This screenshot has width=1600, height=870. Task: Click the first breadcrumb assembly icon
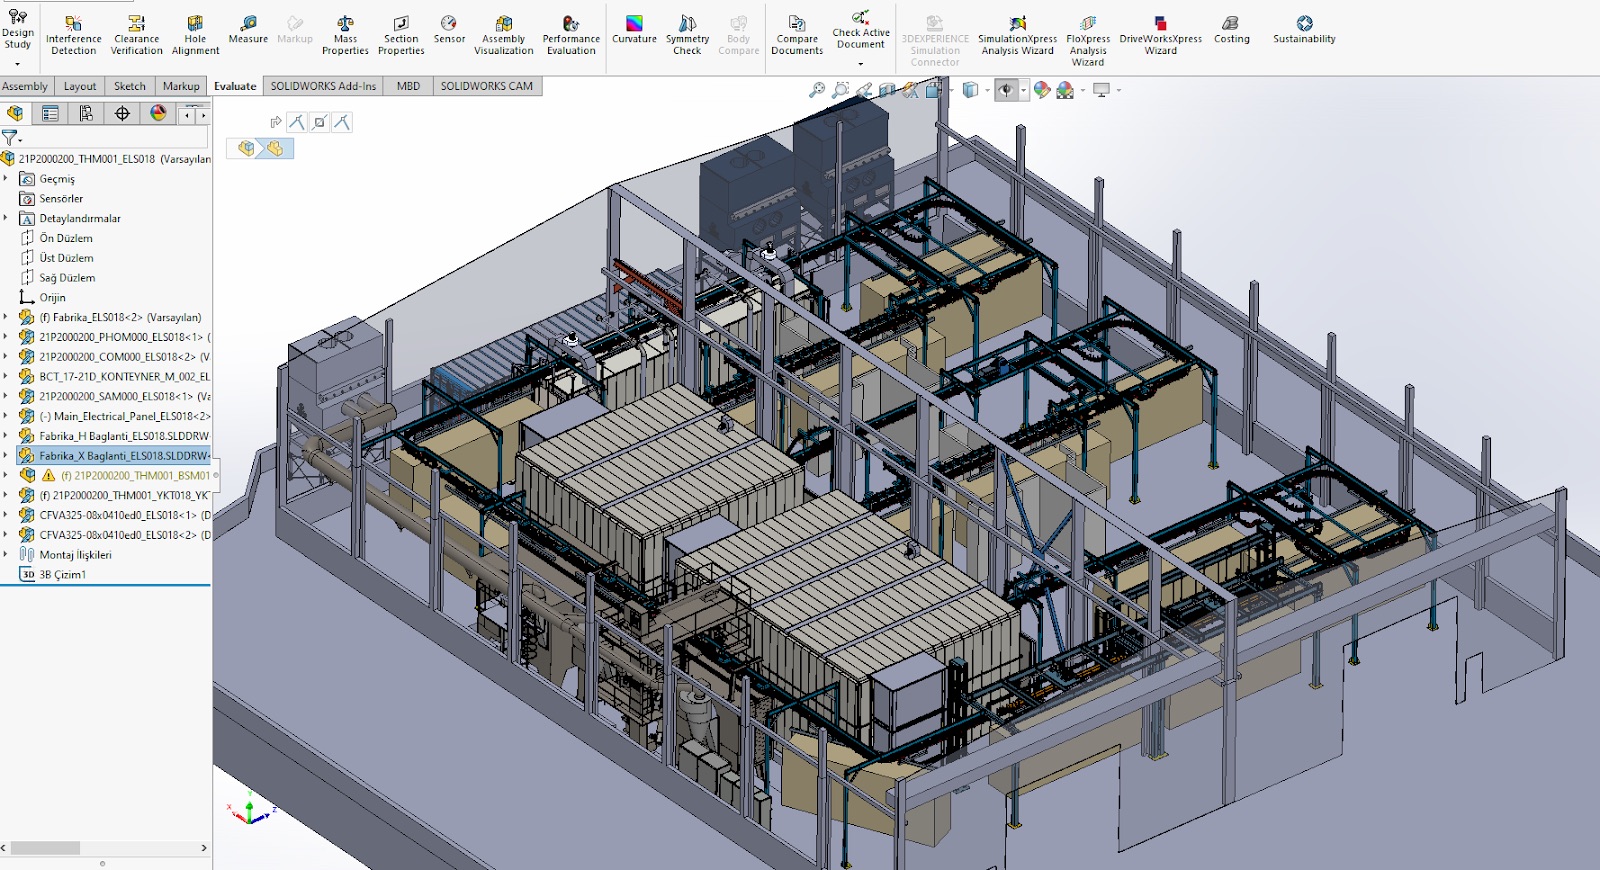click(x=246, y=148)
